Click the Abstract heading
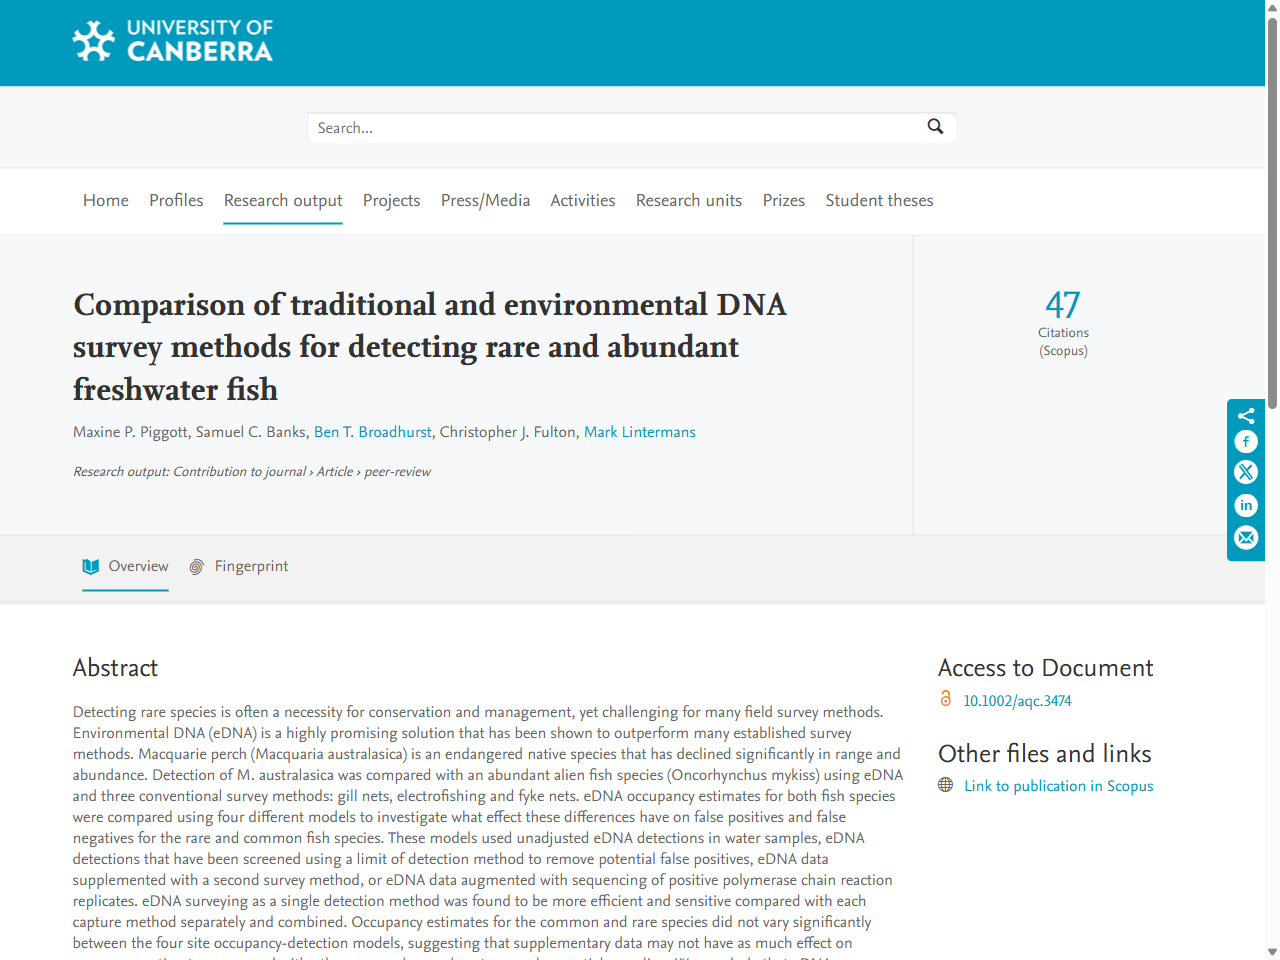 (x=115, y=668)
